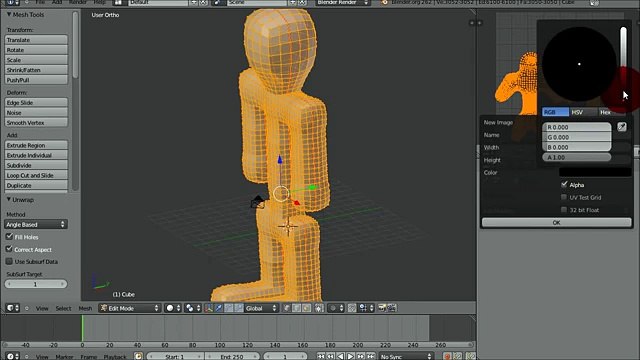Click the vertical brightness value slider
640x360 pixels.
coord(623,63)
